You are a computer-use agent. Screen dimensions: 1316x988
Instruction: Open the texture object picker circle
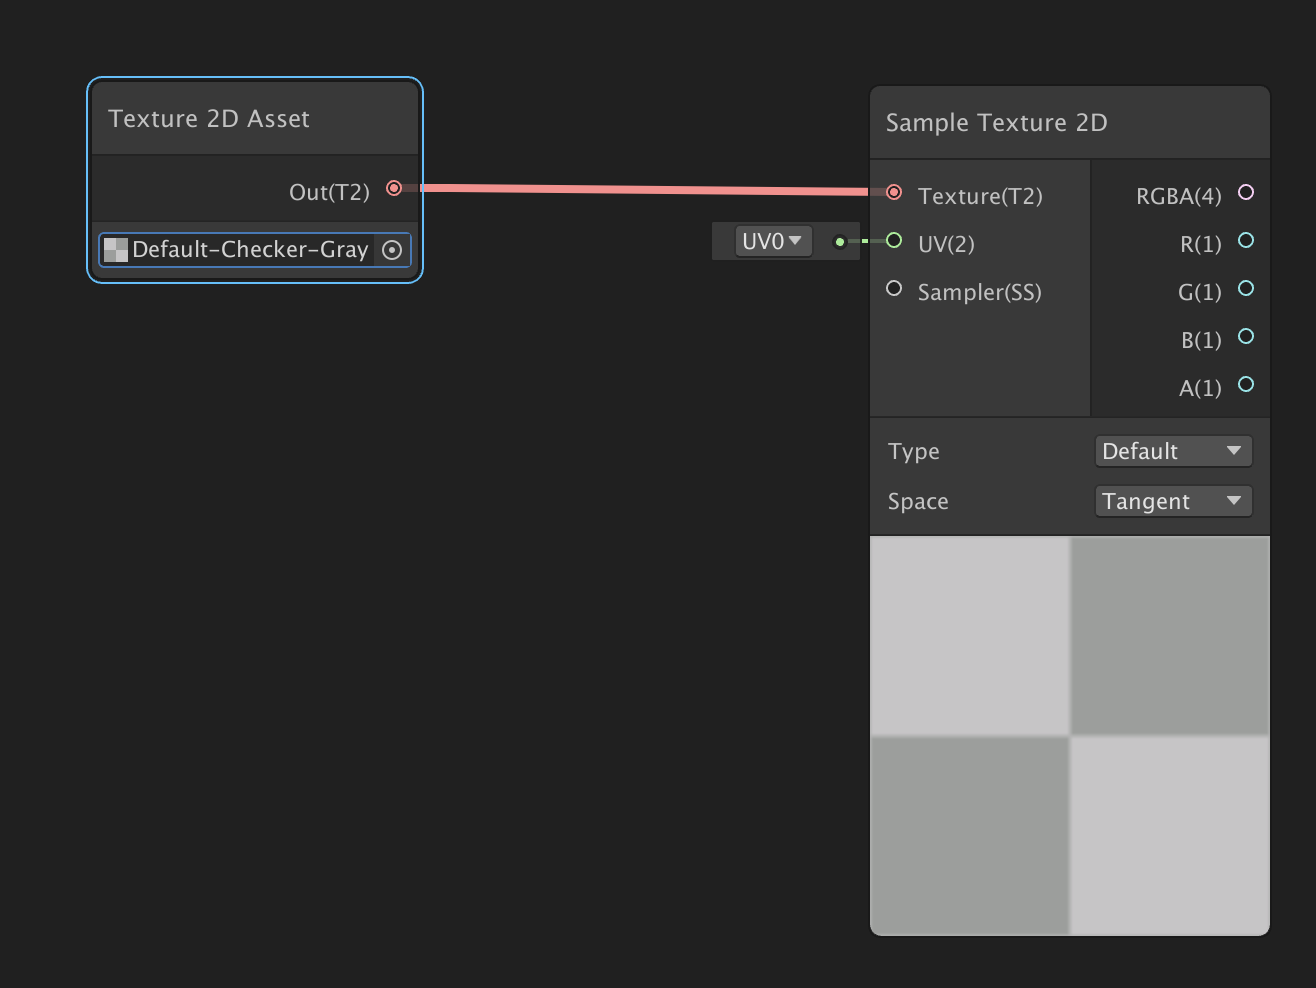tap(392, 250)
